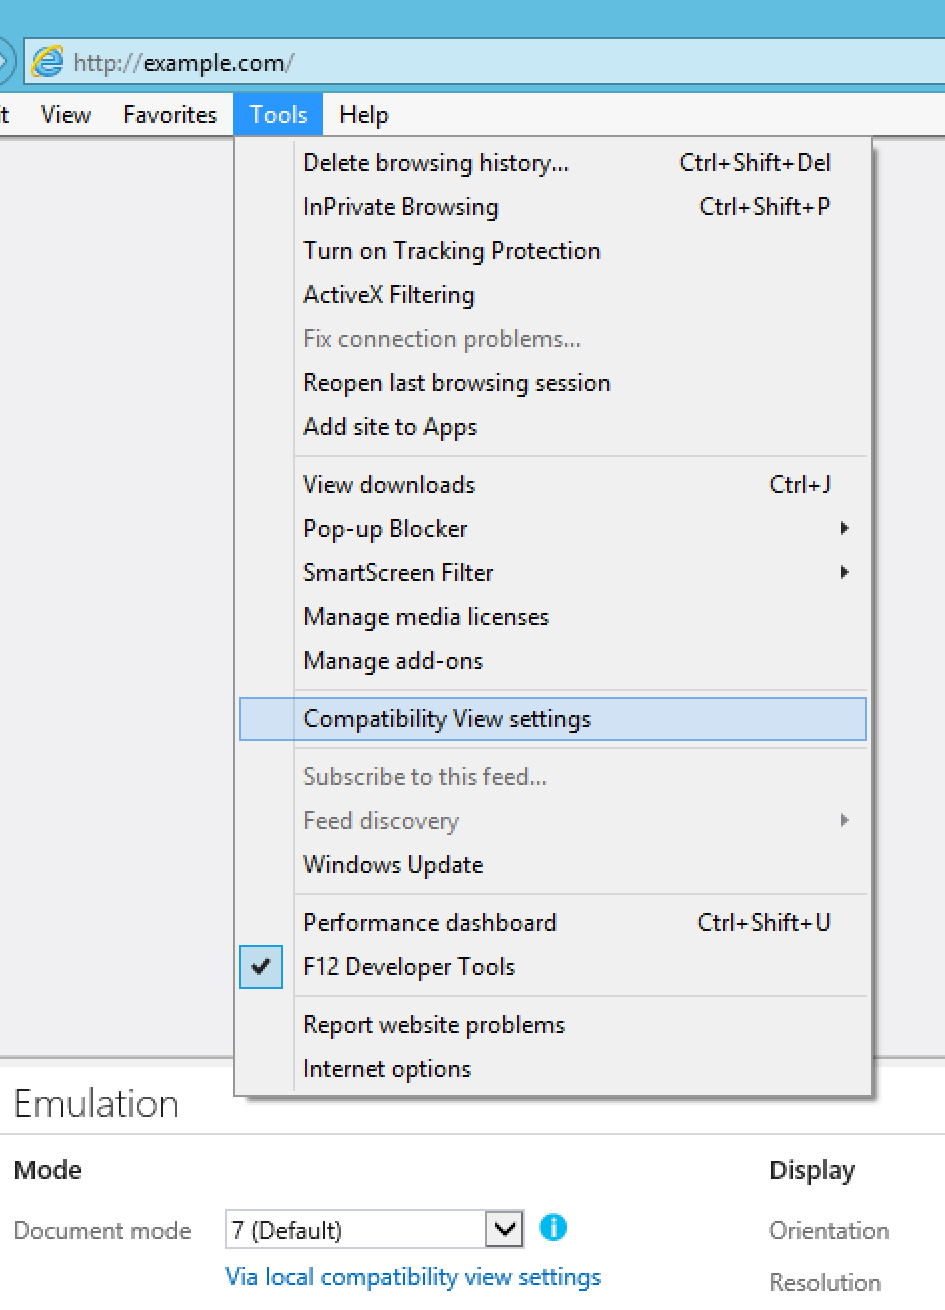
Task: Open Internet options
Action: (386, 1068)
